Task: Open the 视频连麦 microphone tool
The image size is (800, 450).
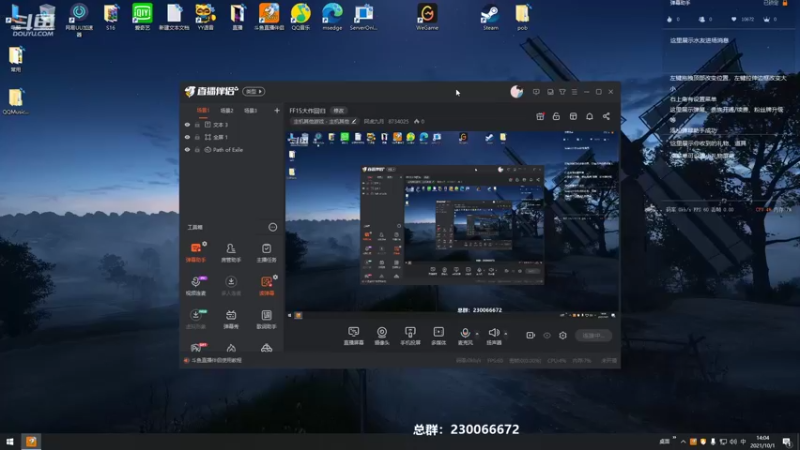Action: [195, 286]
